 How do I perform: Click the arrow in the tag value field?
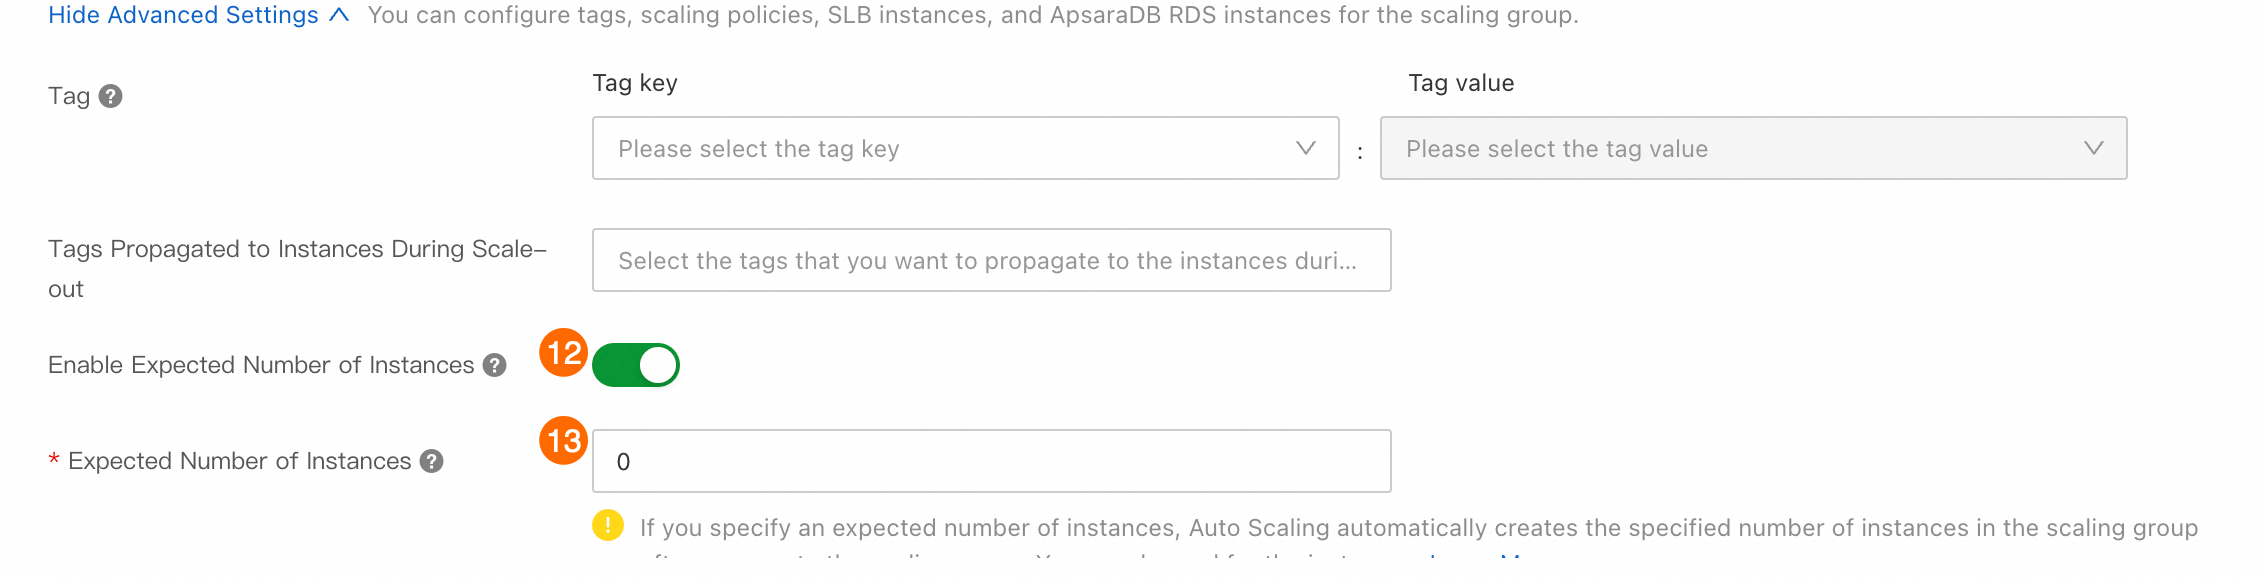pyautogui.click(x=2093, y=148)
